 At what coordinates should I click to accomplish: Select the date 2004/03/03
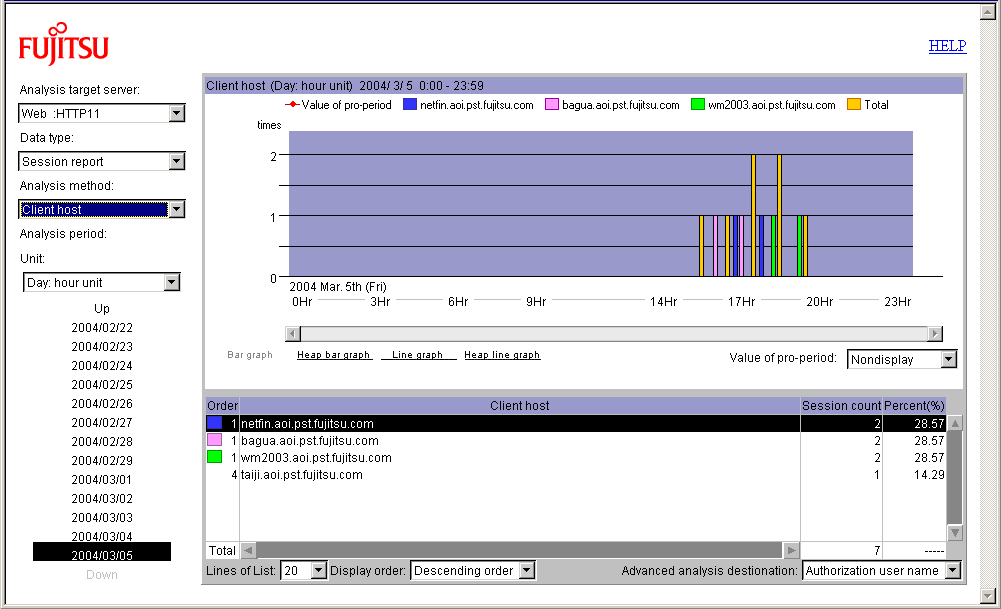coord(102,518)
